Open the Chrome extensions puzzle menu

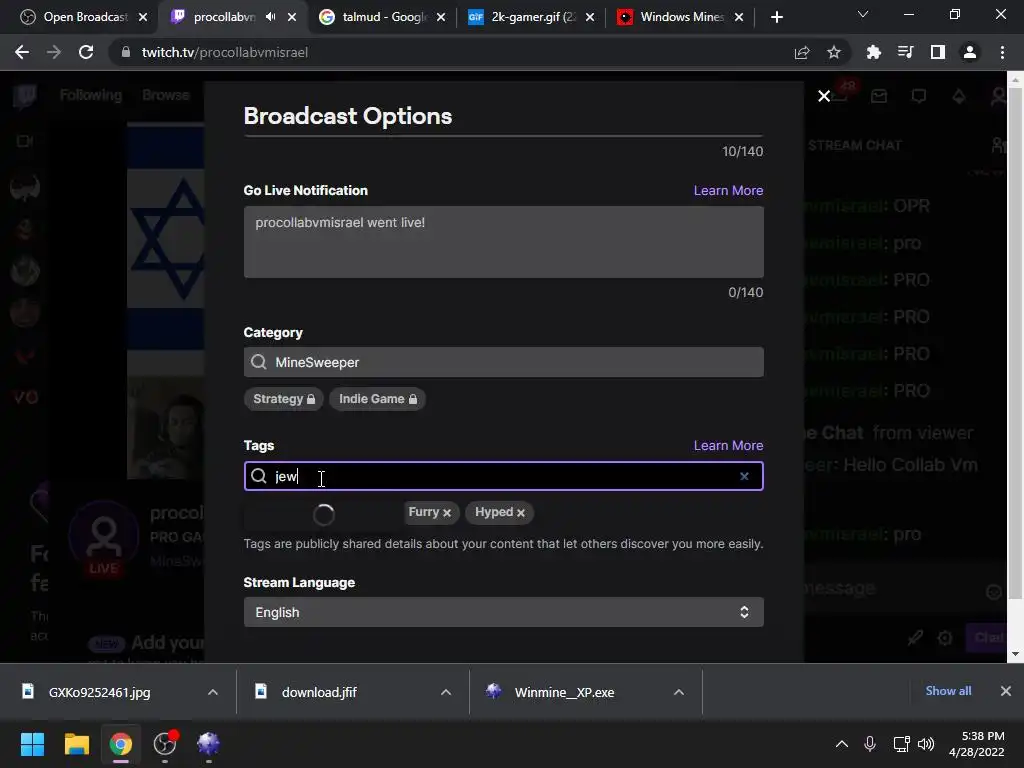874,52
